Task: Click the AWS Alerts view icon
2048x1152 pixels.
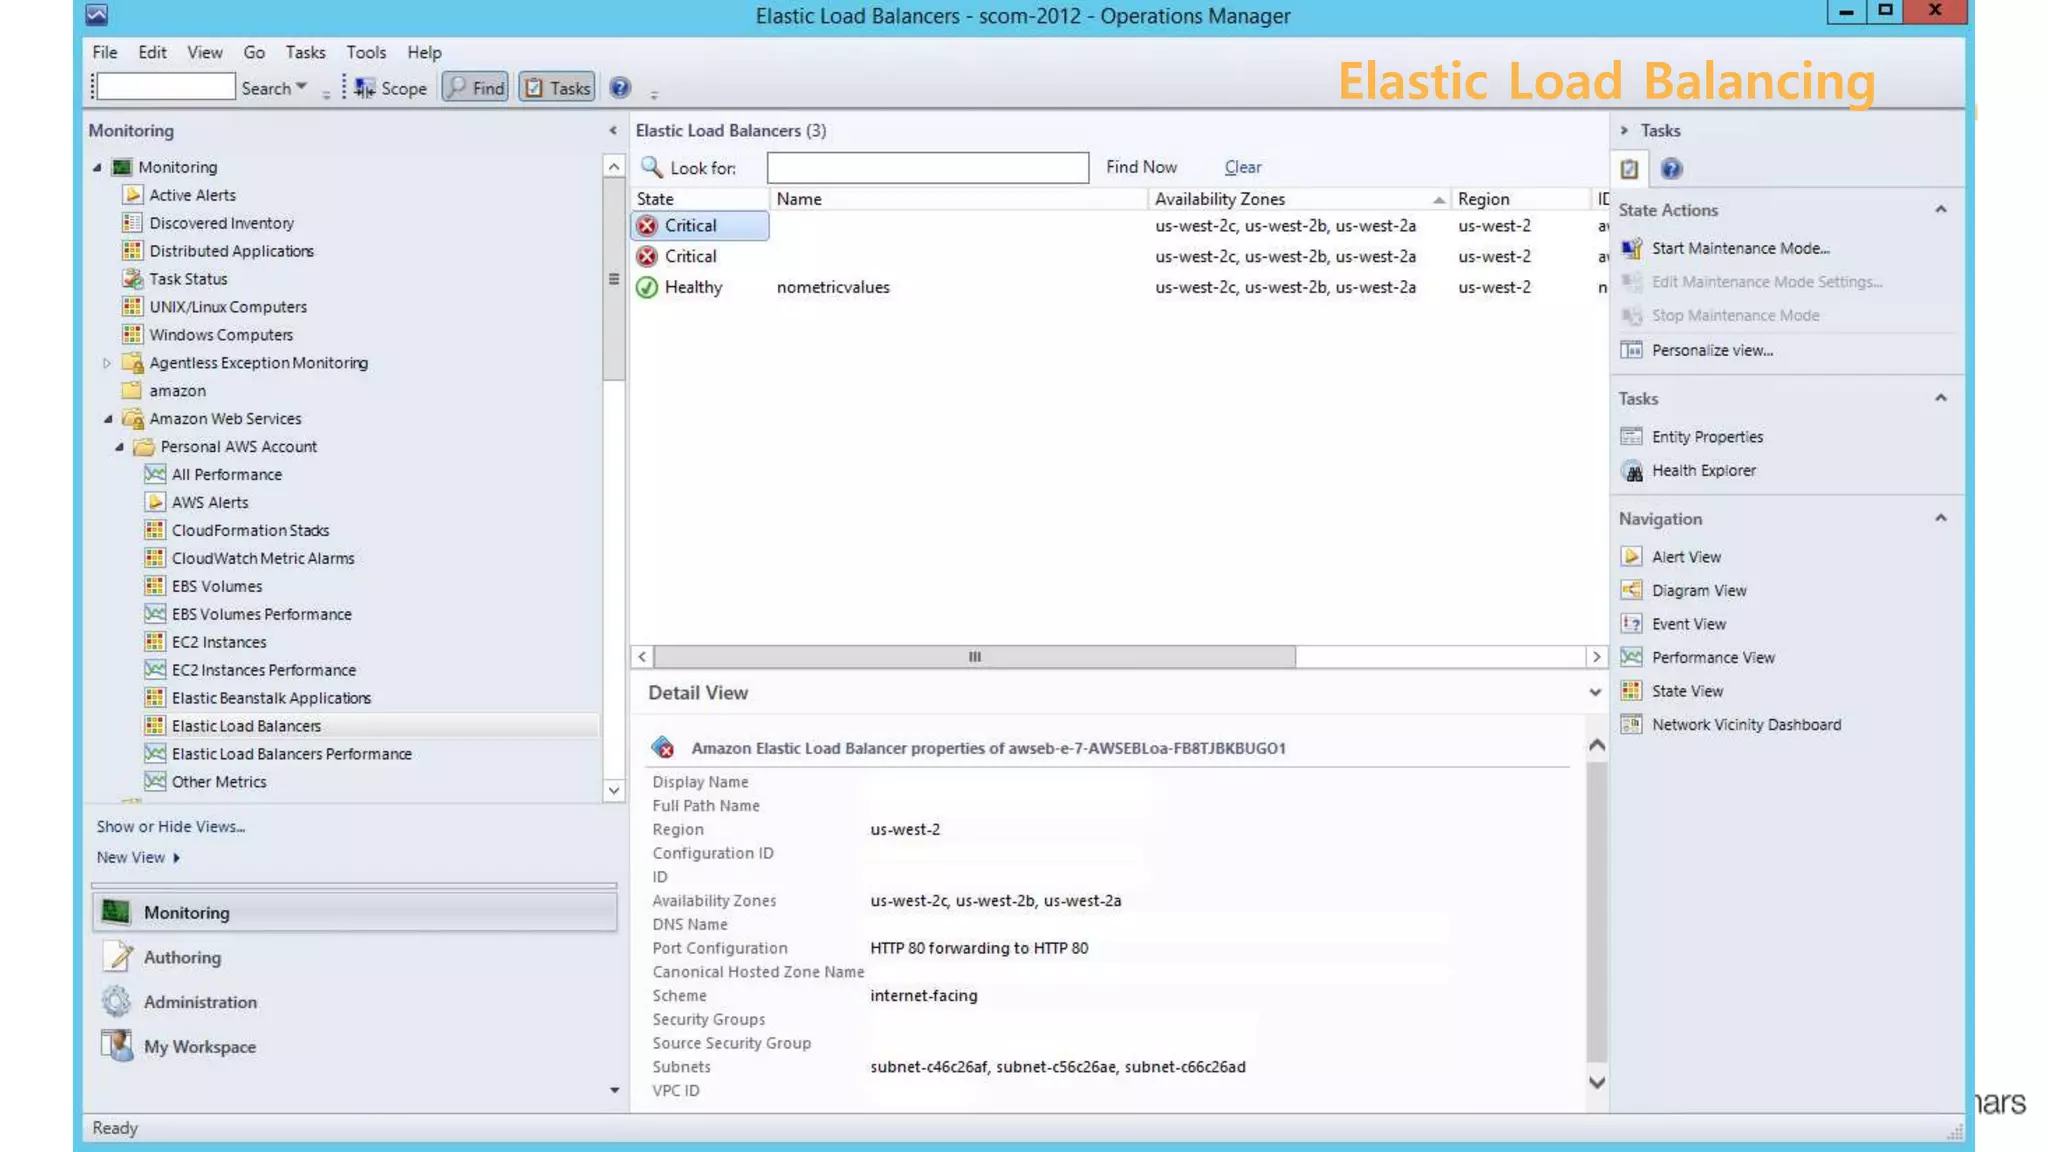Action: pyautogui.click(x=154, y=501)
